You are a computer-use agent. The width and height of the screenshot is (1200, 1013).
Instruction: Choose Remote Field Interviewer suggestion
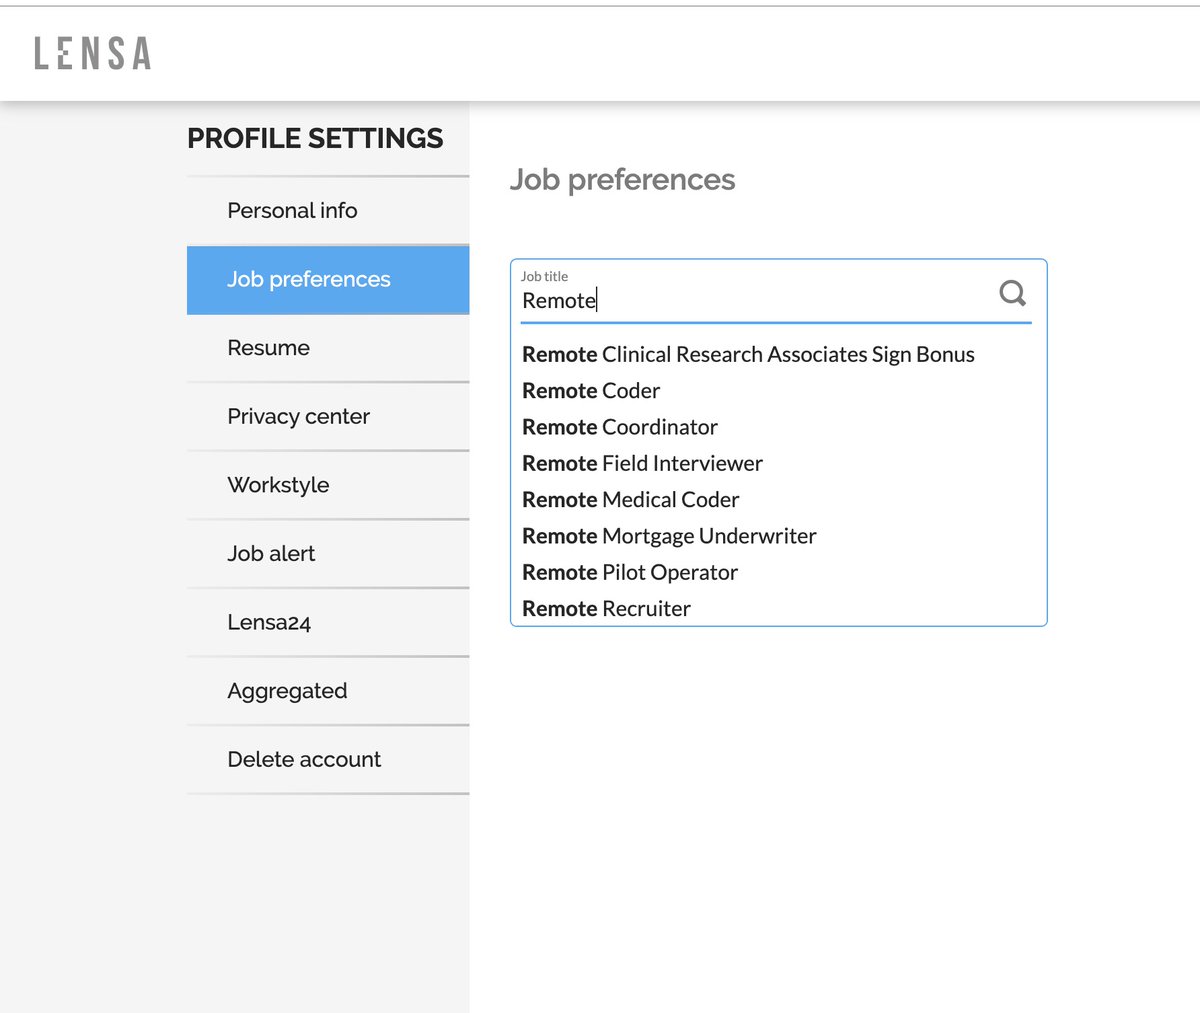click(x=778, y=463)
